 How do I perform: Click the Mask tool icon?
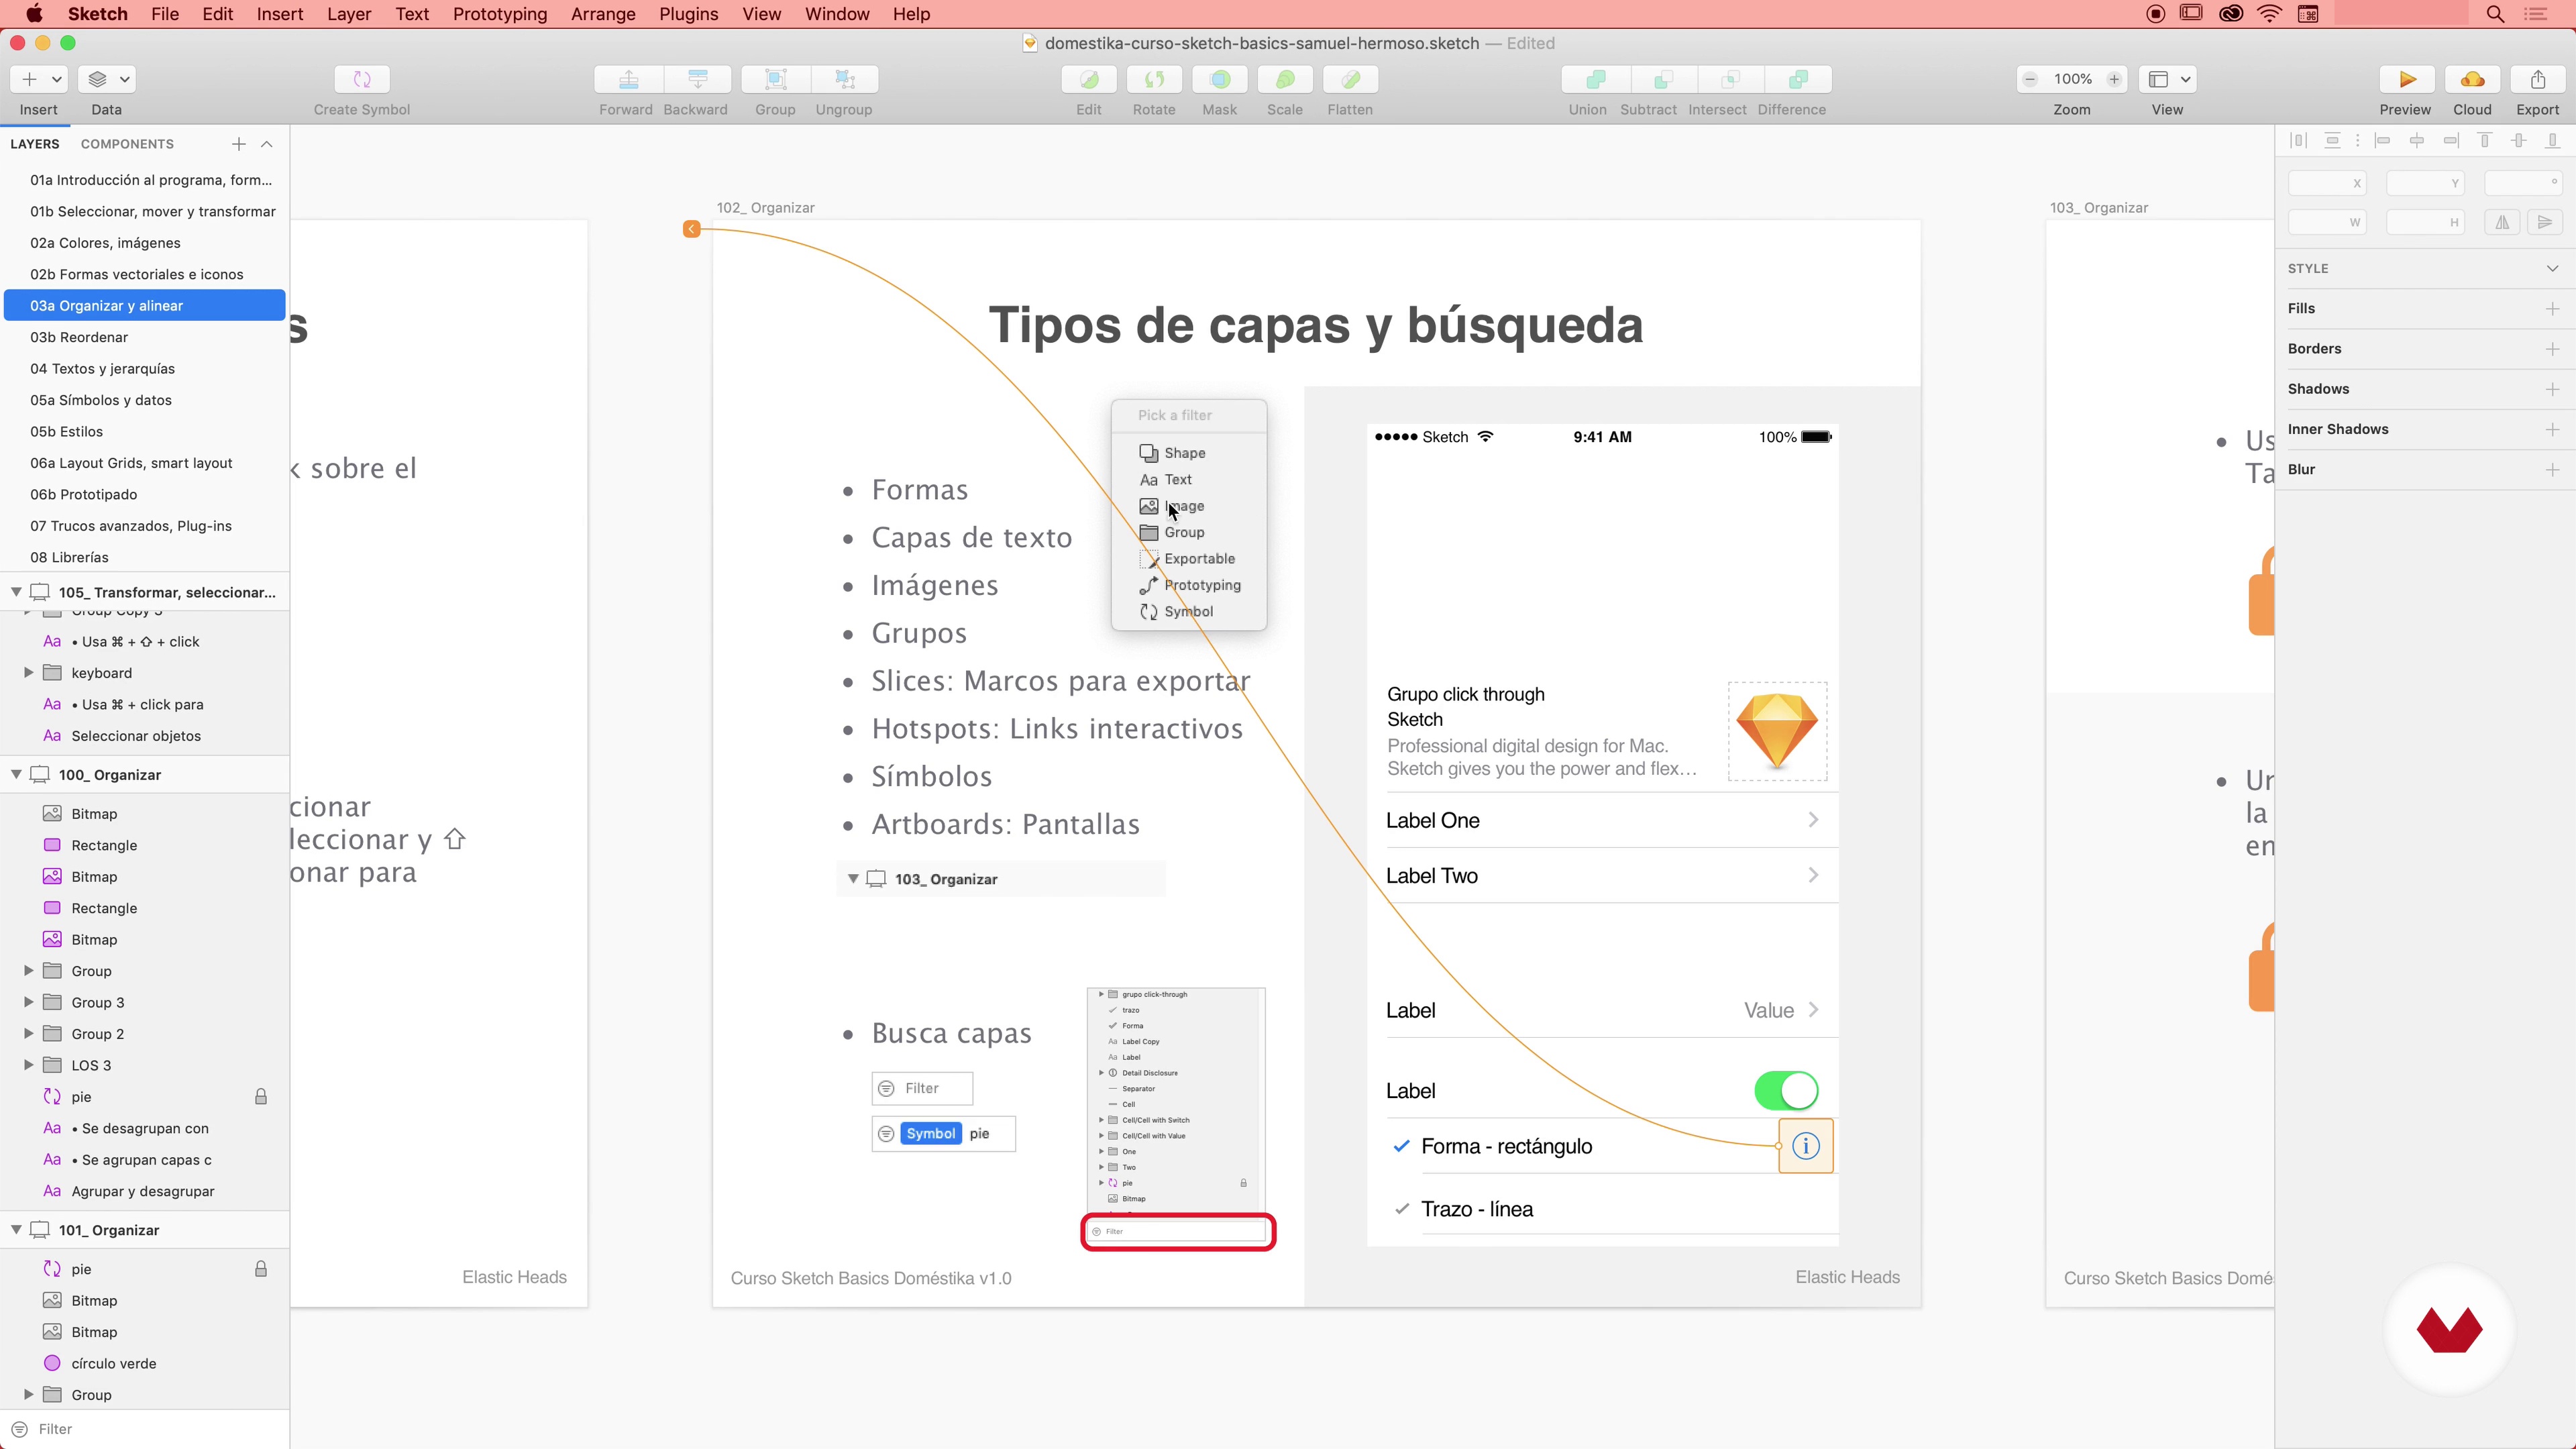point(1219,79)
